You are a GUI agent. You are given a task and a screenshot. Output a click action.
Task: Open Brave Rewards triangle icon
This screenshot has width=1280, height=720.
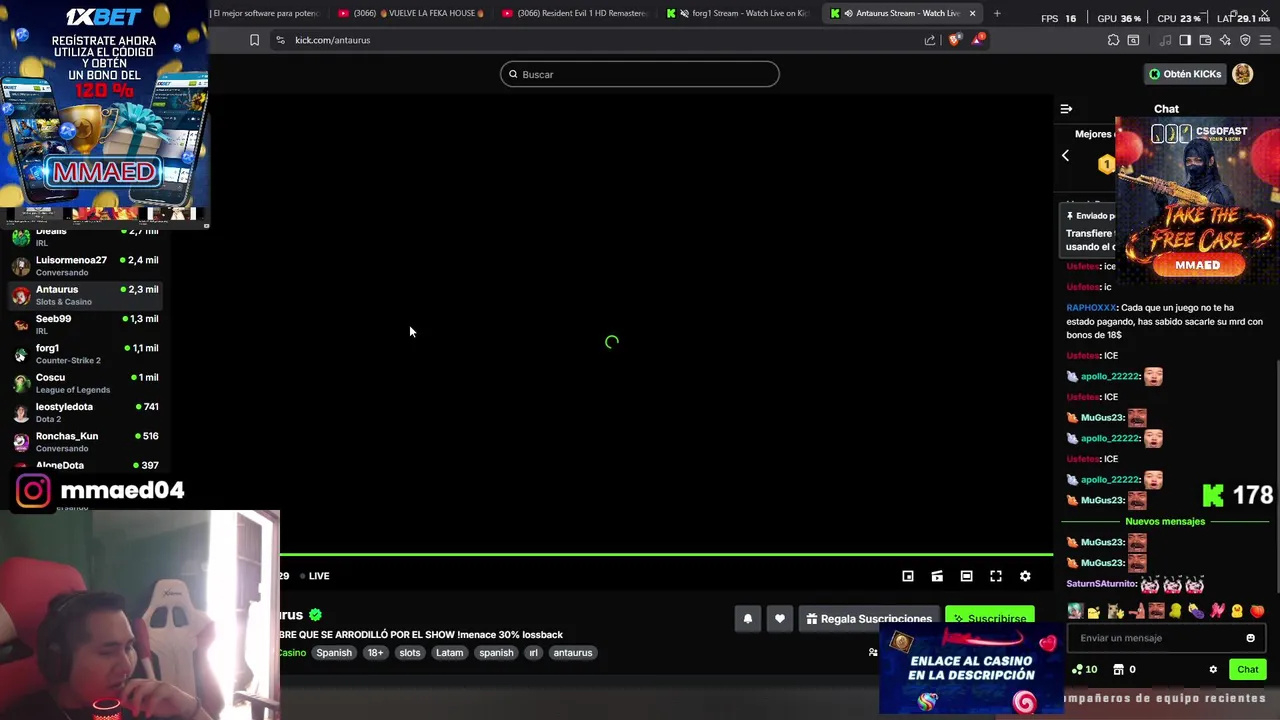(978, 40)
